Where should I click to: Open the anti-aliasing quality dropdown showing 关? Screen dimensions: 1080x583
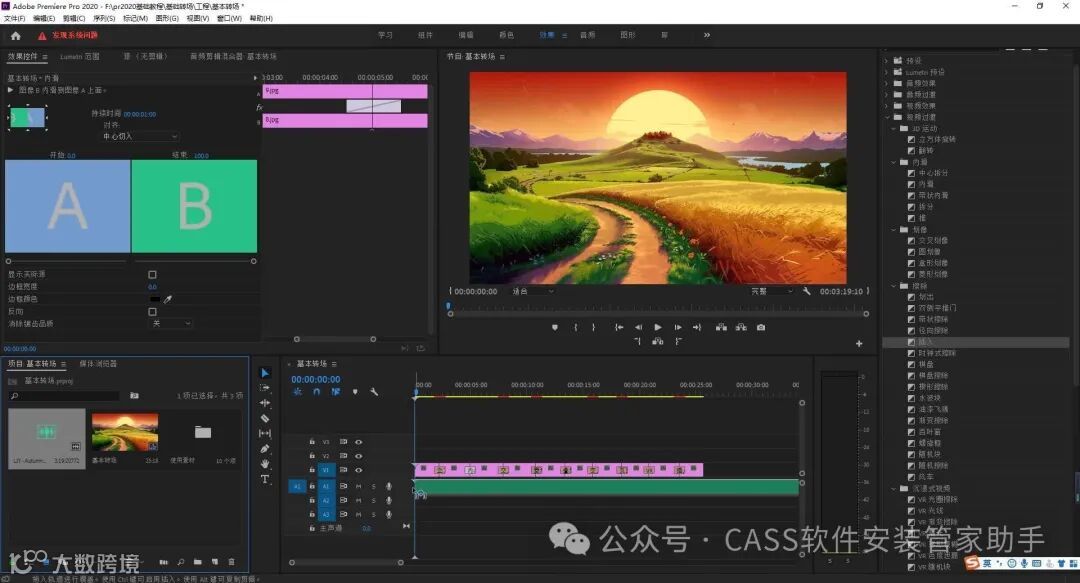click(x=169, y=323)
